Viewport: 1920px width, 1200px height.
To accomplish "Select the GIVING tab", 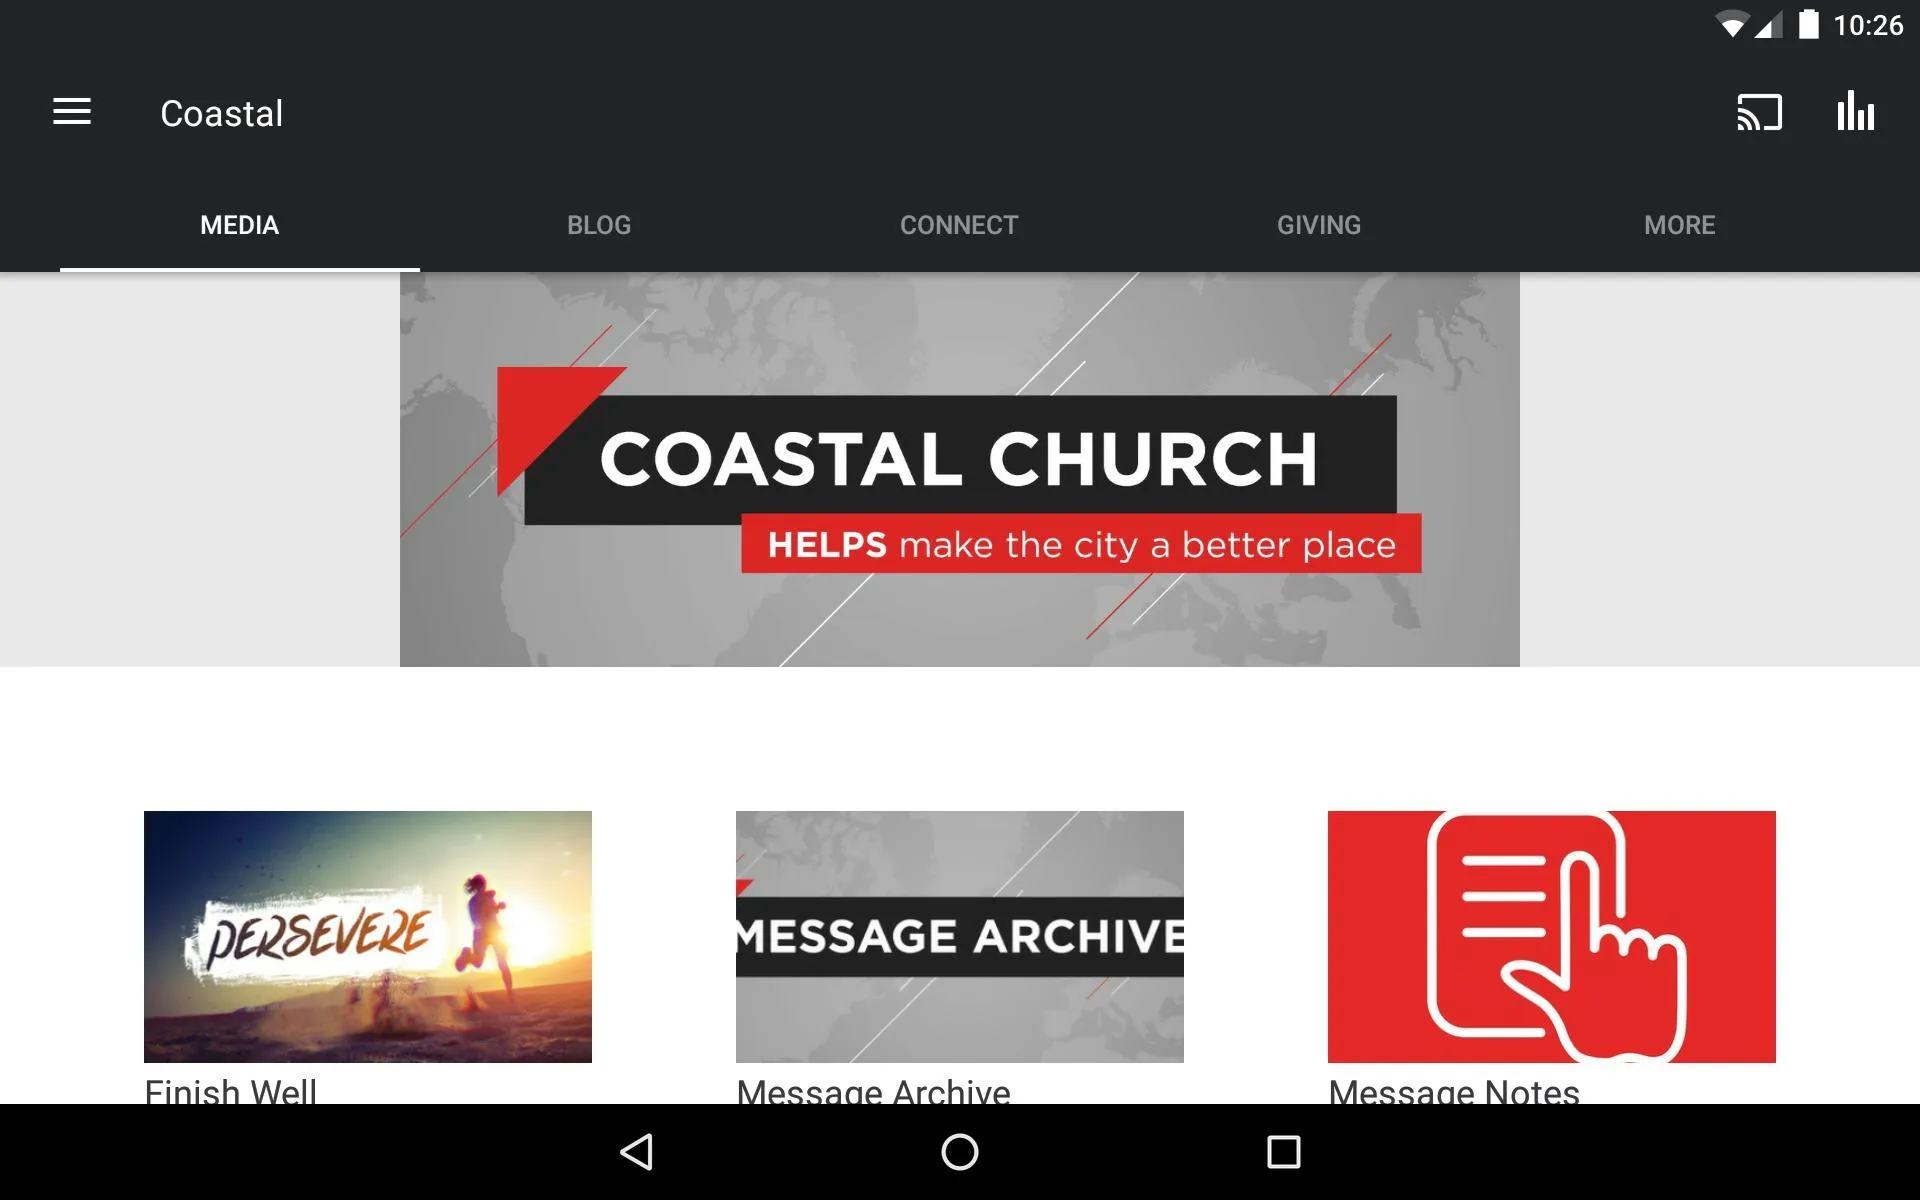I will click(x=1317, y=224).
